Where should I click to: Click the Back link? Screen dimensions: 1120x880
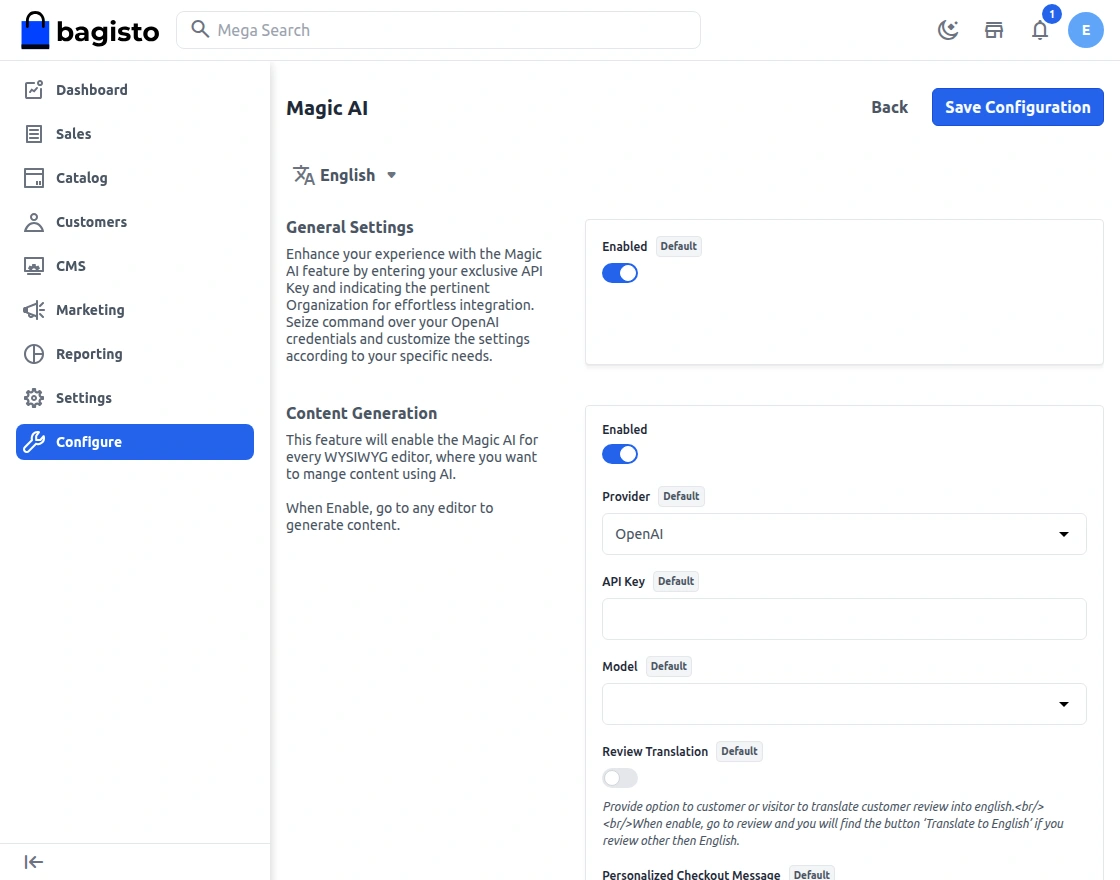(889, 107)
